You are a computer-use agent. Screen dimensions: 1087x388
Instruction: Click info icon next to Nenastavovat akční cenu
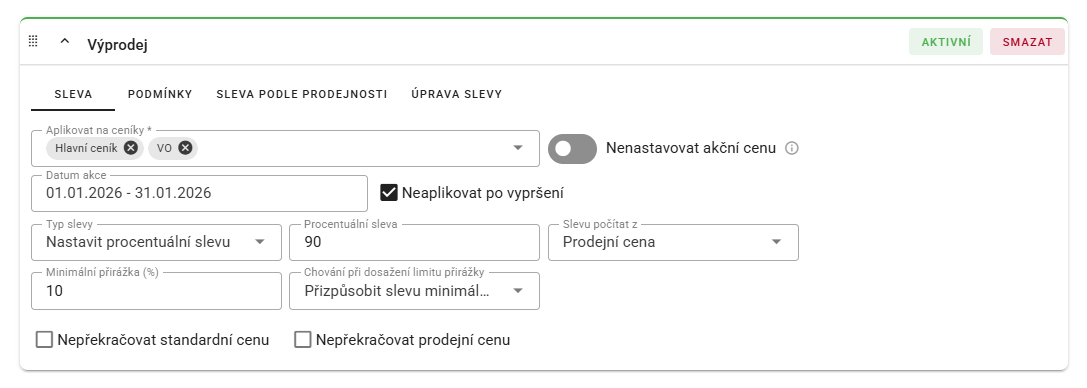(792, 148)
